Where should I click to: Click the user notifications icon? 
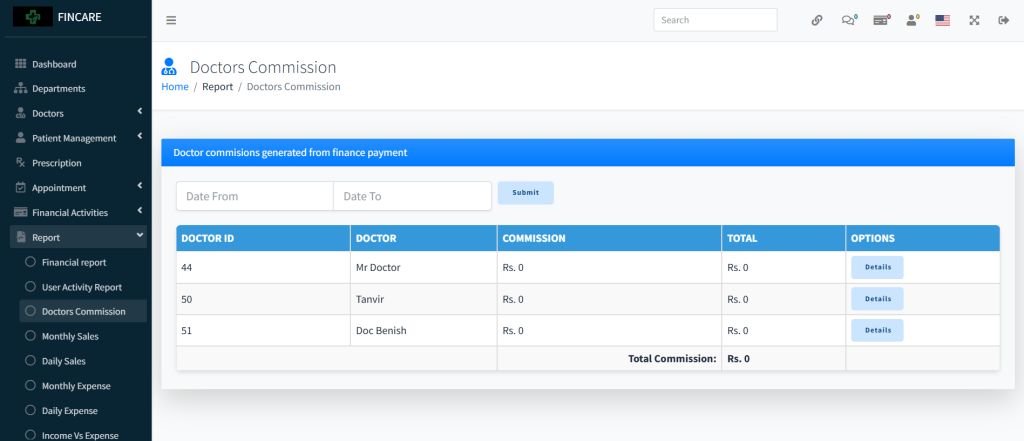911,20
